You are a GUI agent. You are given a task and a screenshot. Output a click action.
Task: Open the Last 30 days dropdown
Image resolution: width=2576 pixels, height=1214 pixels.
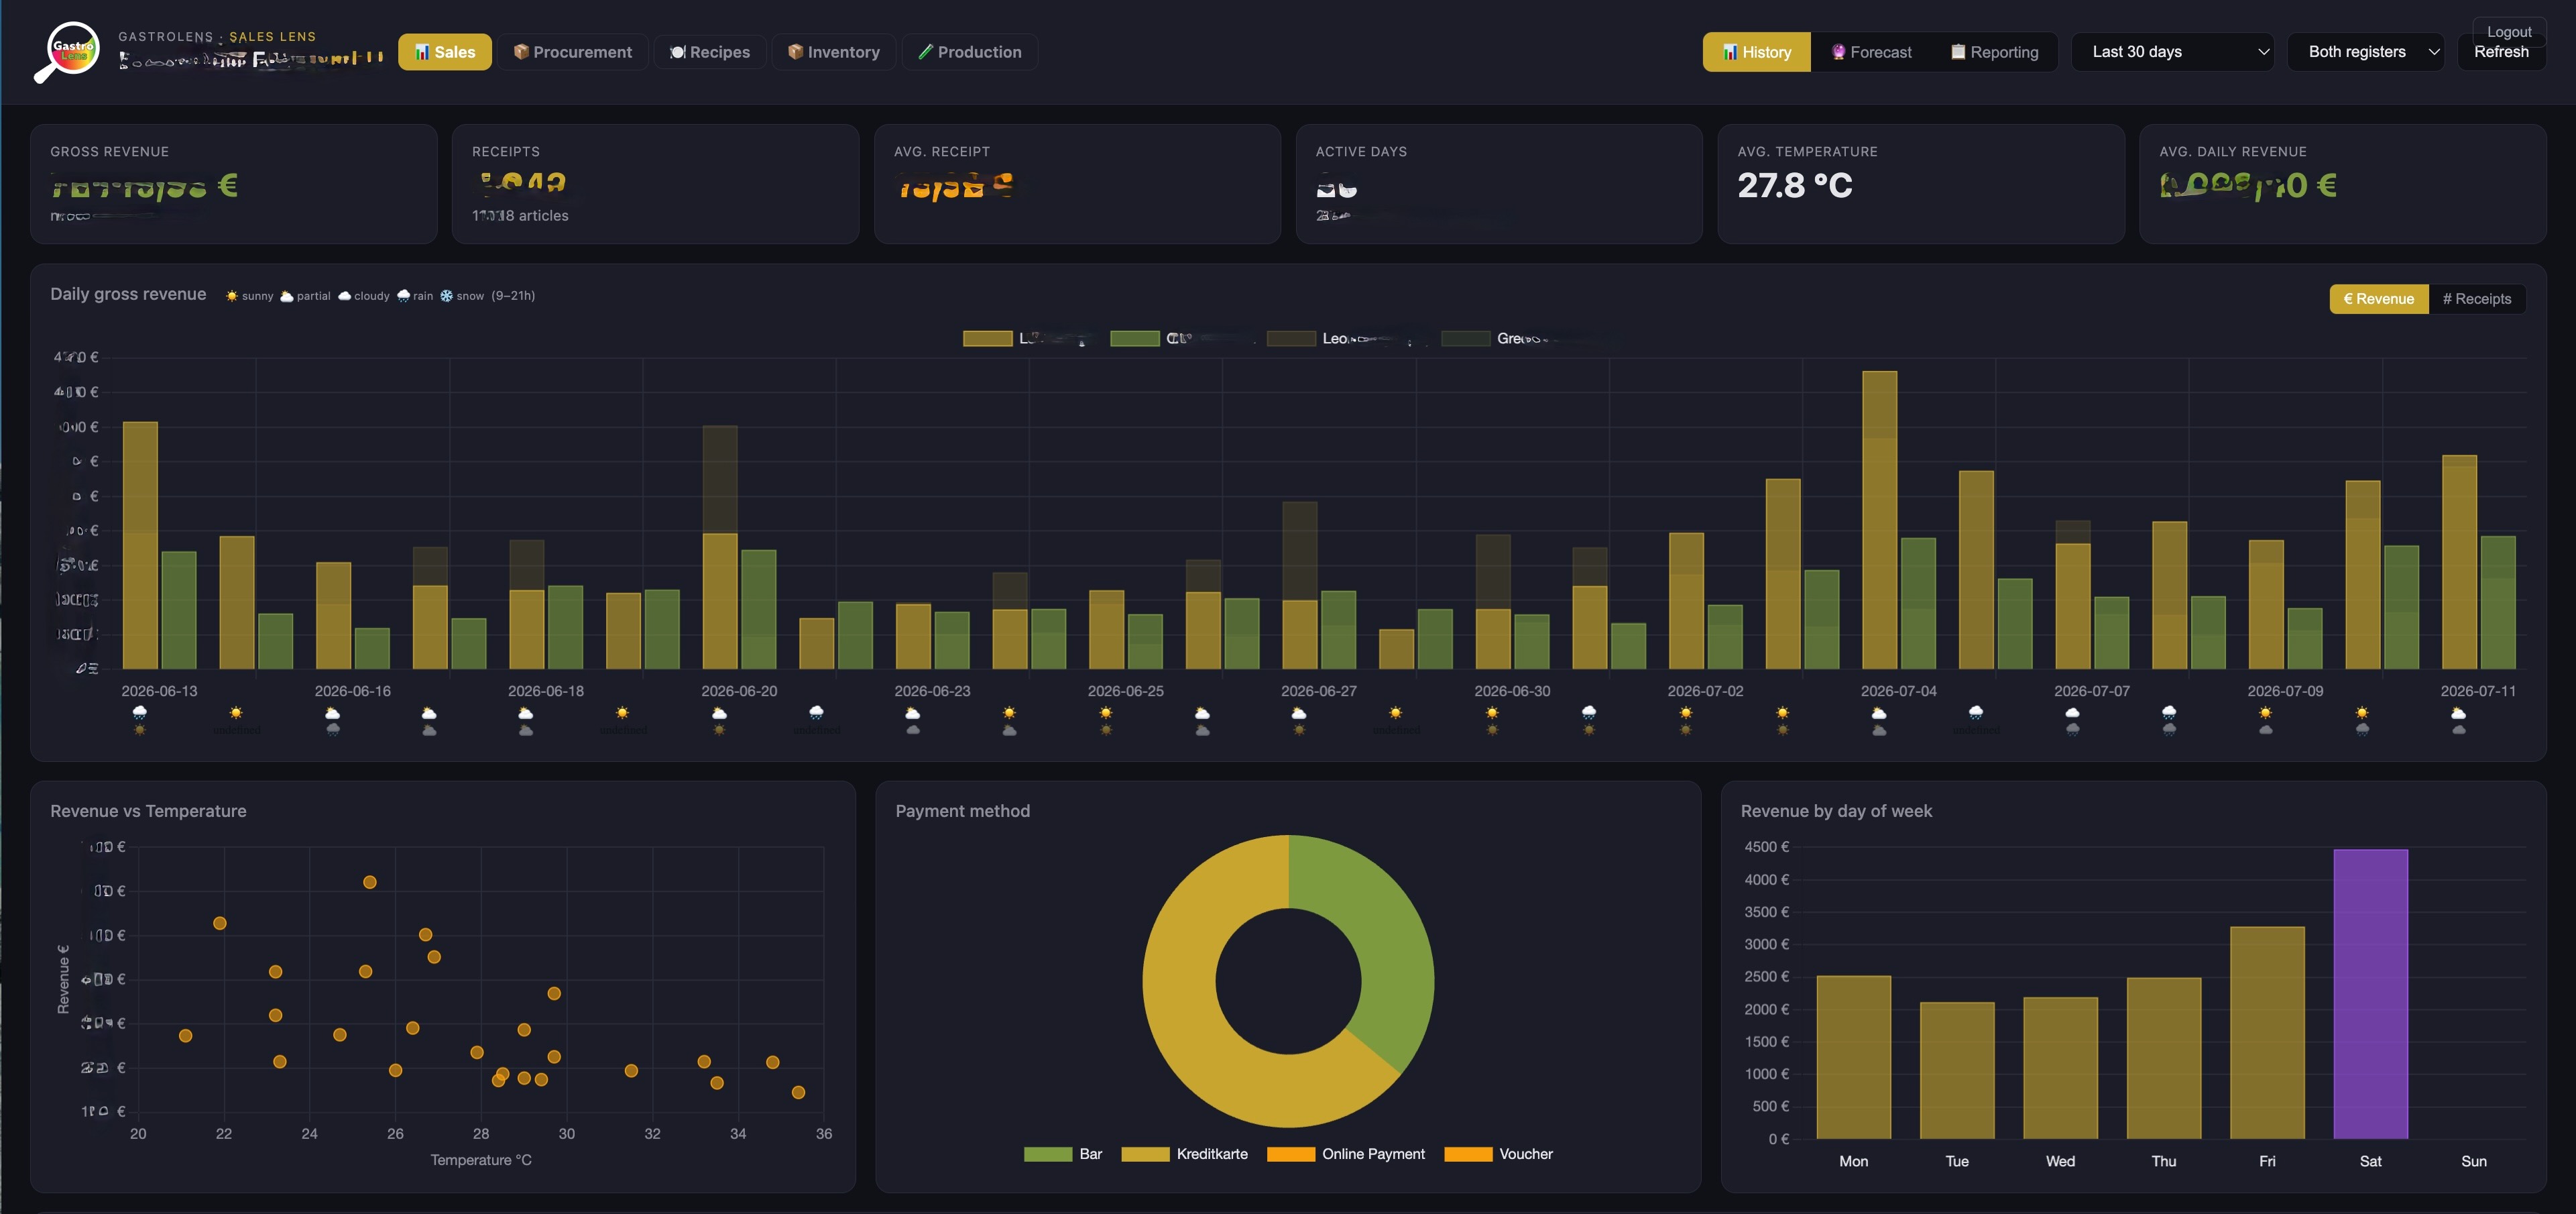[2172, 52]
